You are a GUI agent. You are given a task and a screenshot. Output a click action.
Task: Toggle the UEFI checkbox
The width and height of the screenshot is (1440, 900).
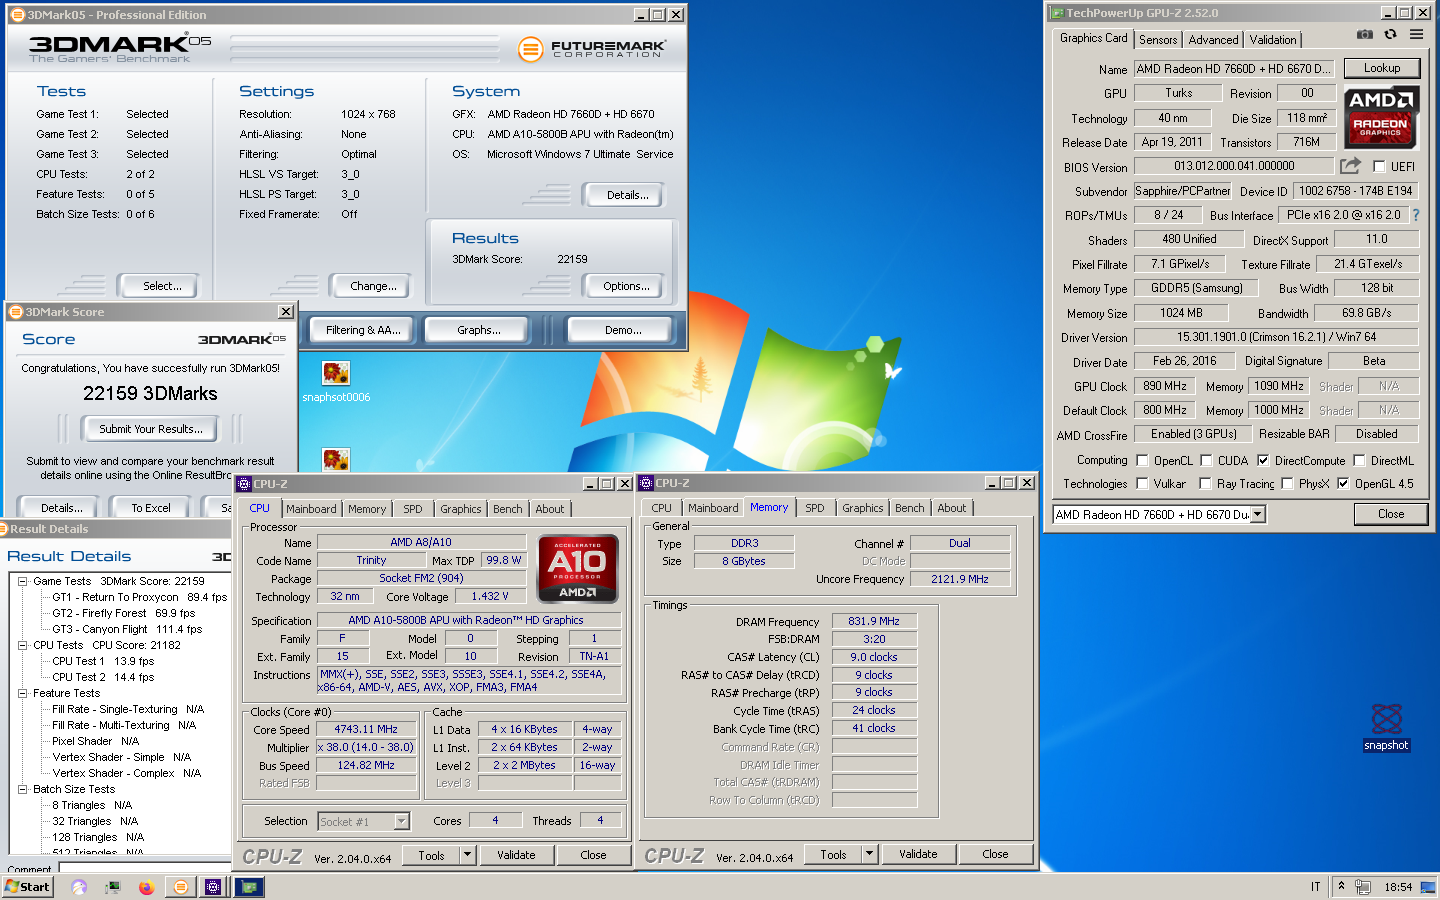1380,167
